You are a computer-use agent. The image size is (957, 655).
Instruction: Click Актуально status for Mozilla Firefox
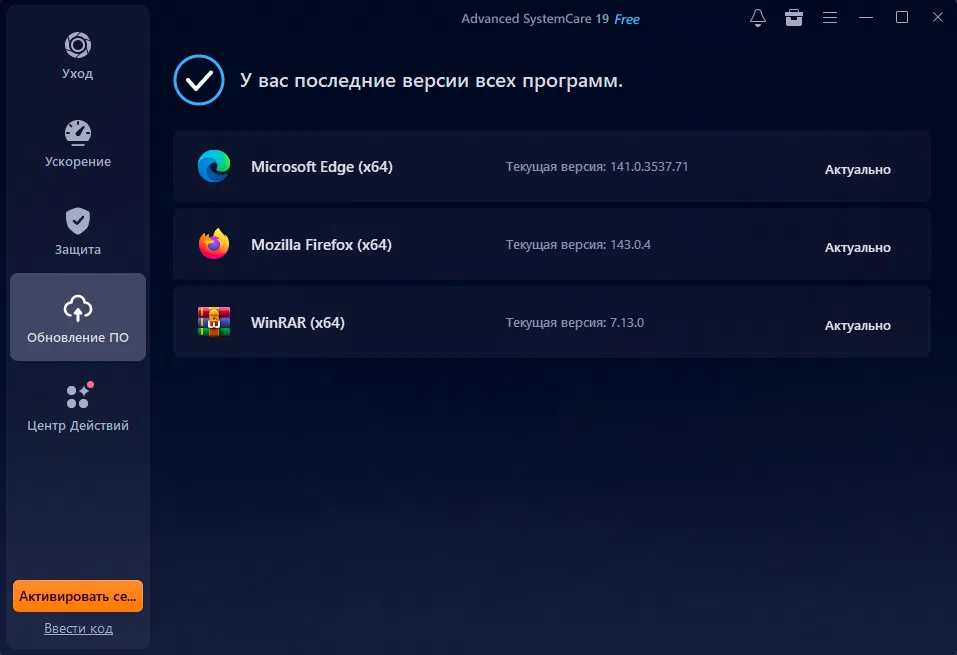(x=858, y=248)
